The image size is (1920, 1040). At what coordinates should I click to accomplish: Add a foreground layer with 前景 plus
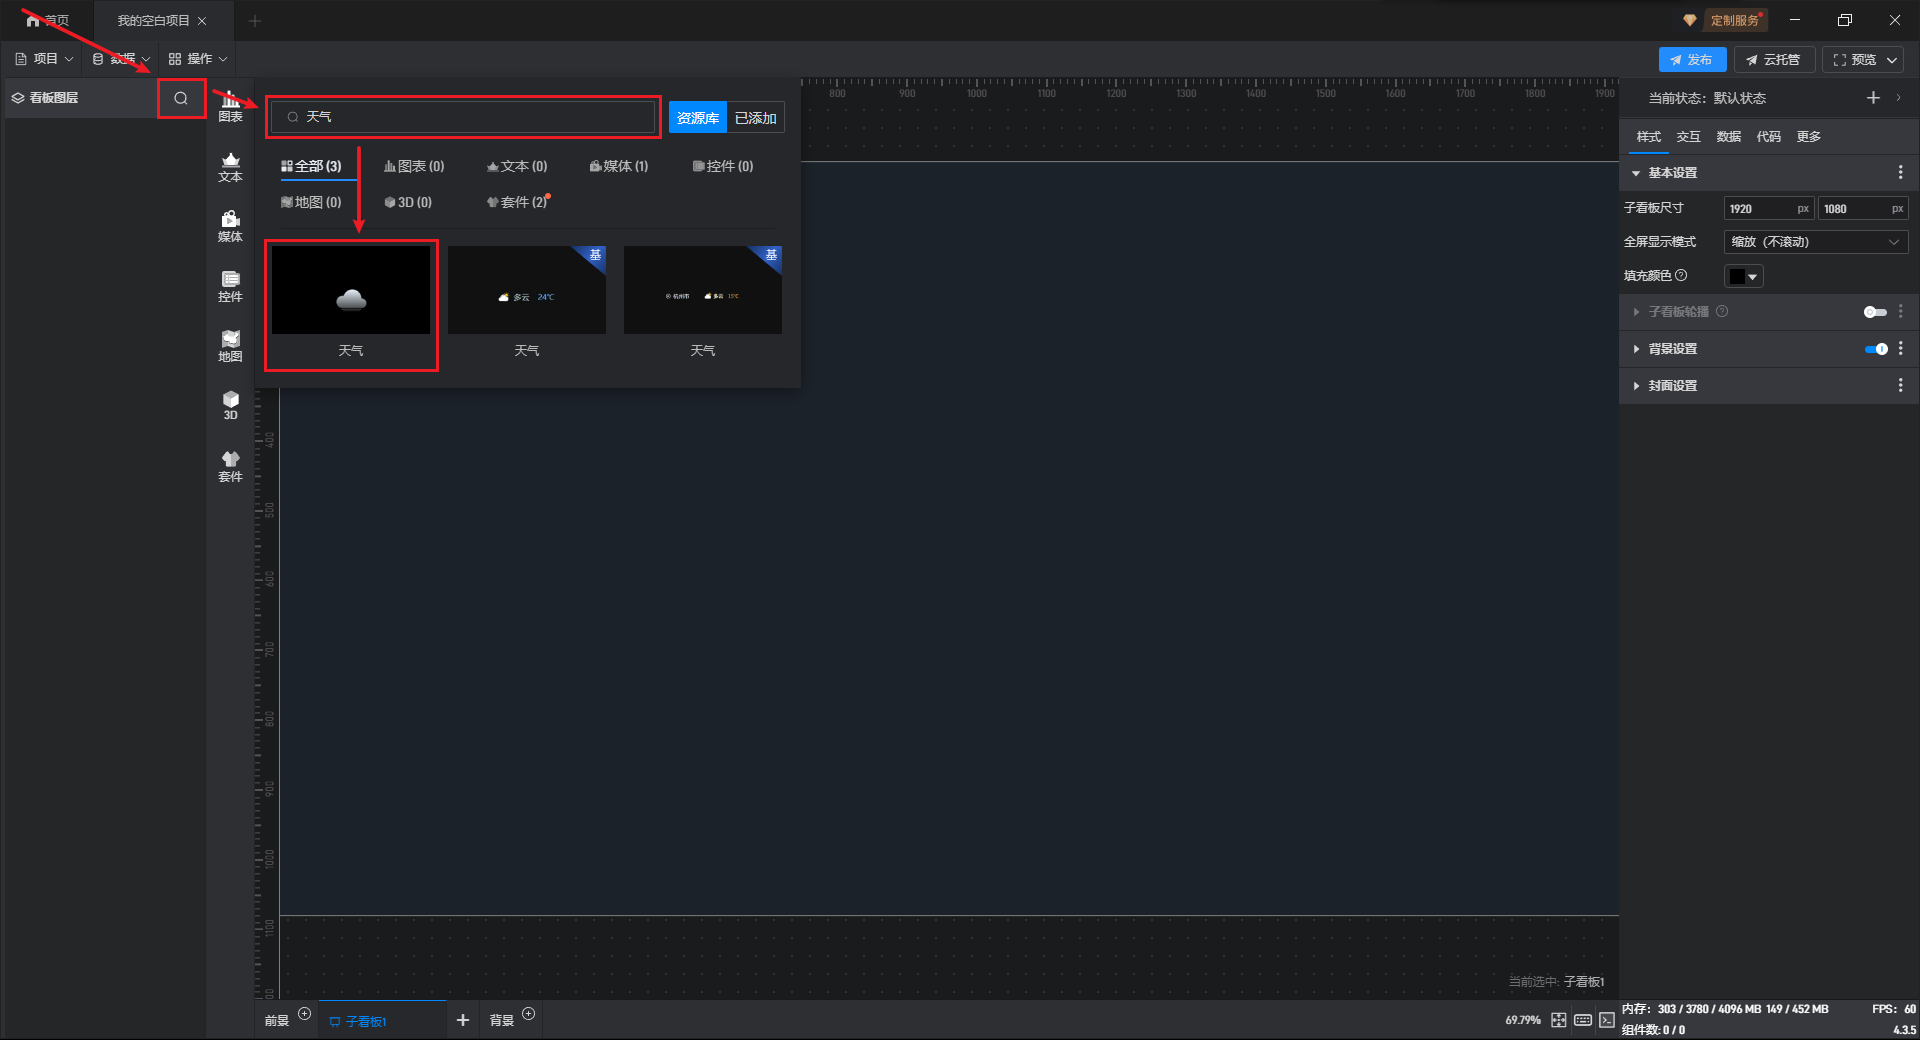305,1014
